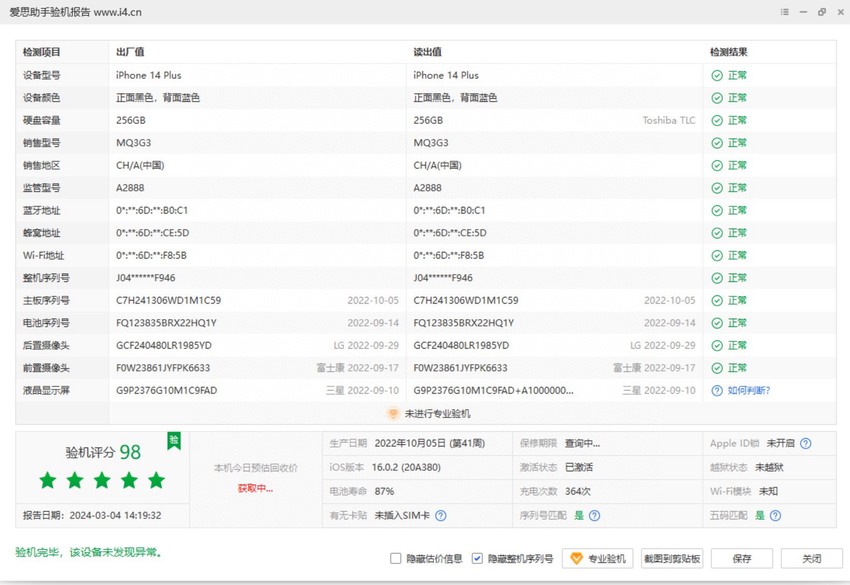The image size is (850, 585).
Task: Click the 截图到剪贴板 button
Action: (x=672, y=558)
